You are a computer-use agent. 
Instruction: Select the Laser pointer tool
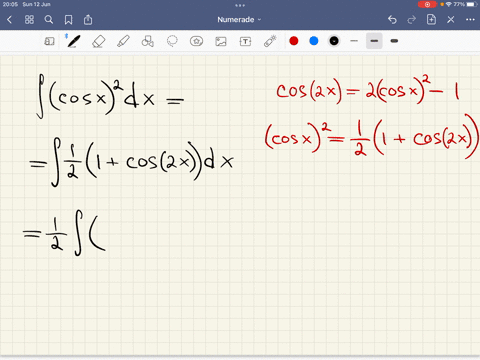[270, 41]
